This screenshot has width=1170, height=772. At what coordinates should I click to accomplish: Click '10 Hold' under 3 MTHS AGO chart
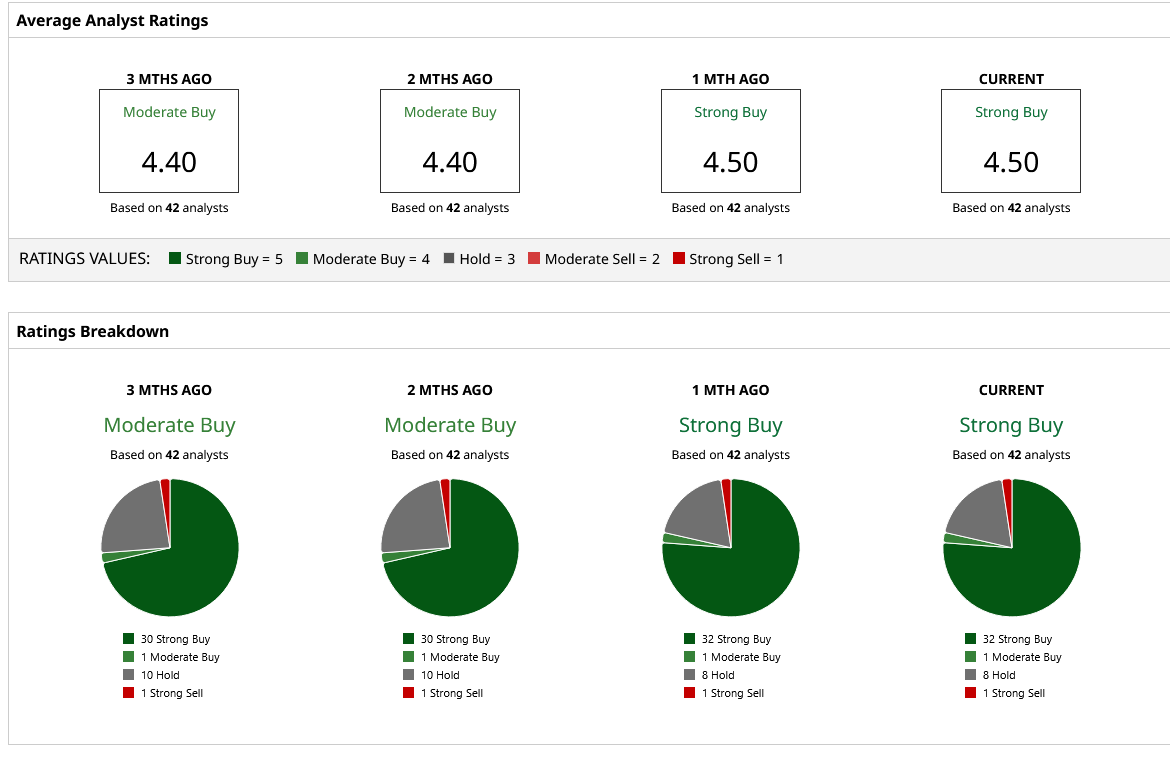point(151,675)
